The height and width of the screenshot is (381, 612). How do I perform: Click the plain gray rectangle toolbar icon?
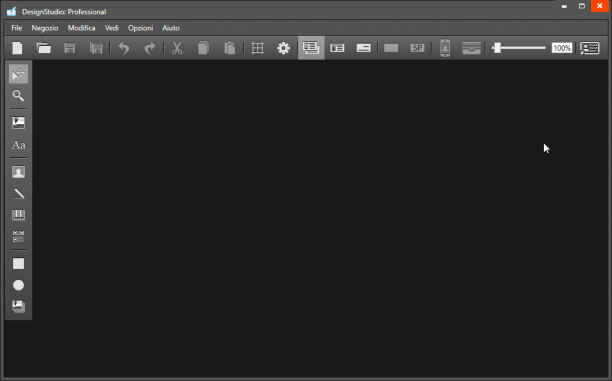[391, 48]
